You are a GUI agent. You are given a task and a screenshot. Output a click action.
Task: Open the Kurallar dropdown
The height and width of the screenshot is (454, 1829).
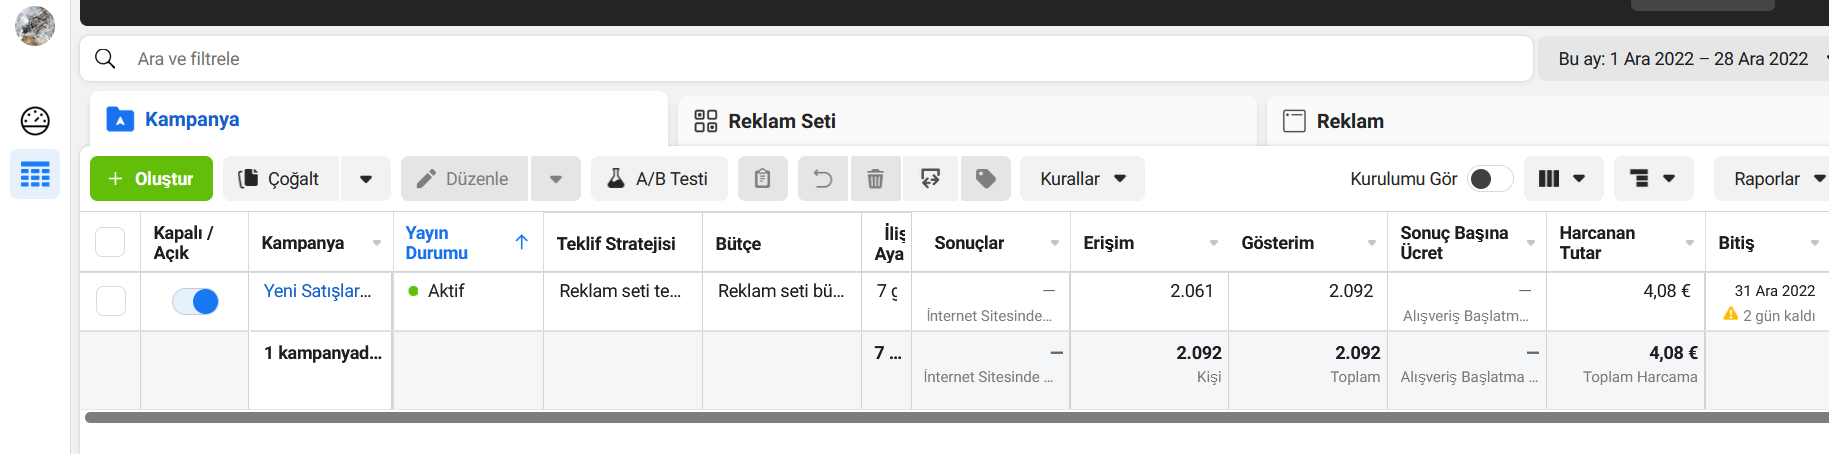click(x=1082, y=179)
